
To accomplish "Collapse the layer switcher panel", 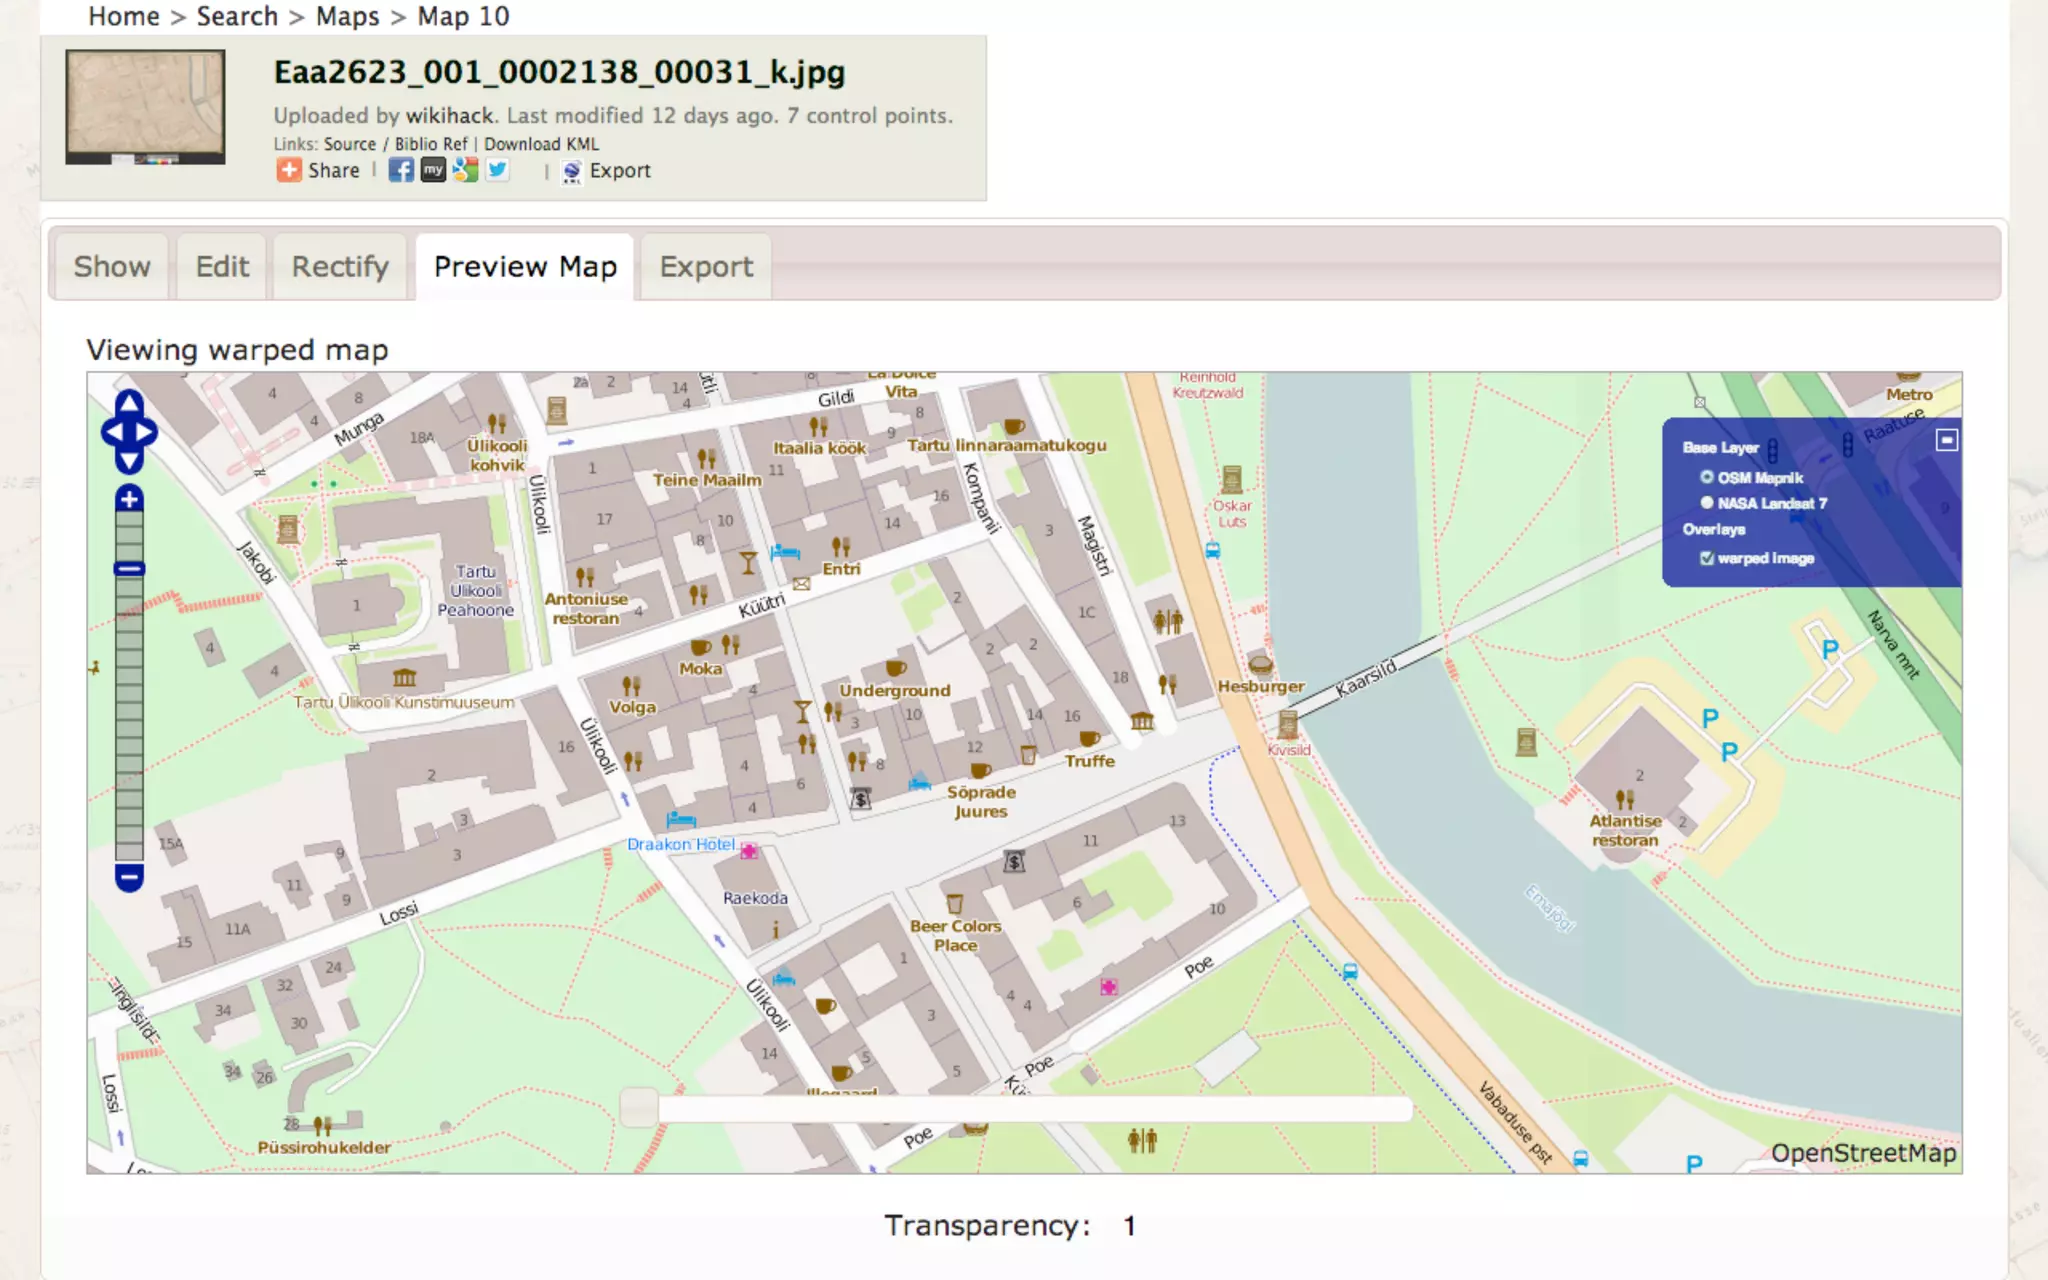I will [x=1946, y=440].
